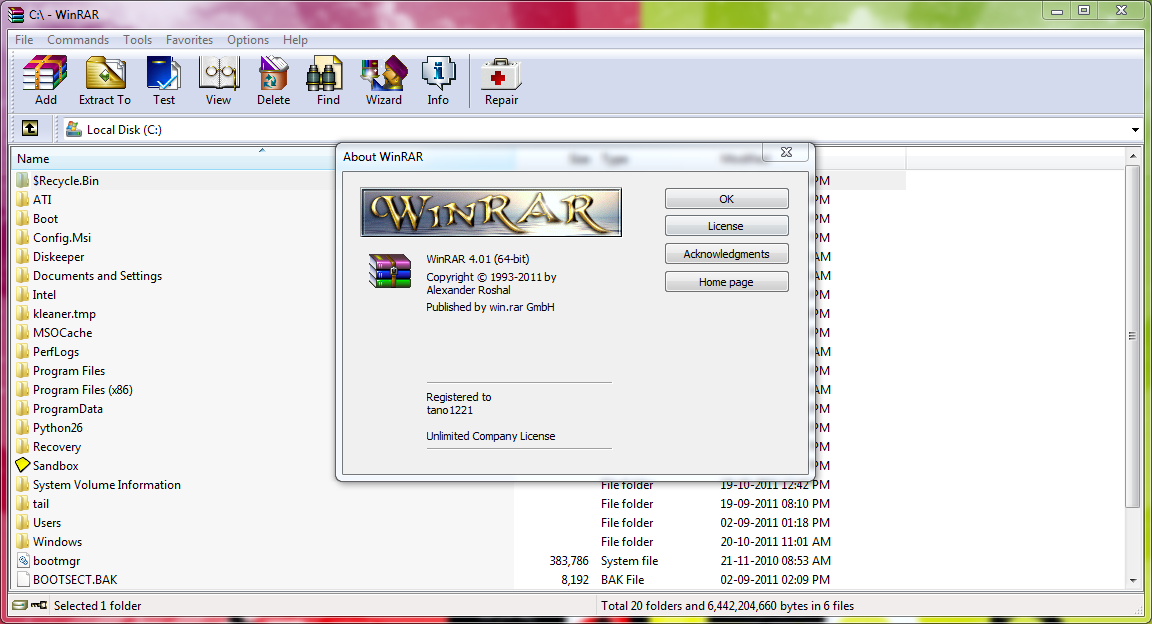Expand the address bar dropdown arrow

coord(1135,129)
